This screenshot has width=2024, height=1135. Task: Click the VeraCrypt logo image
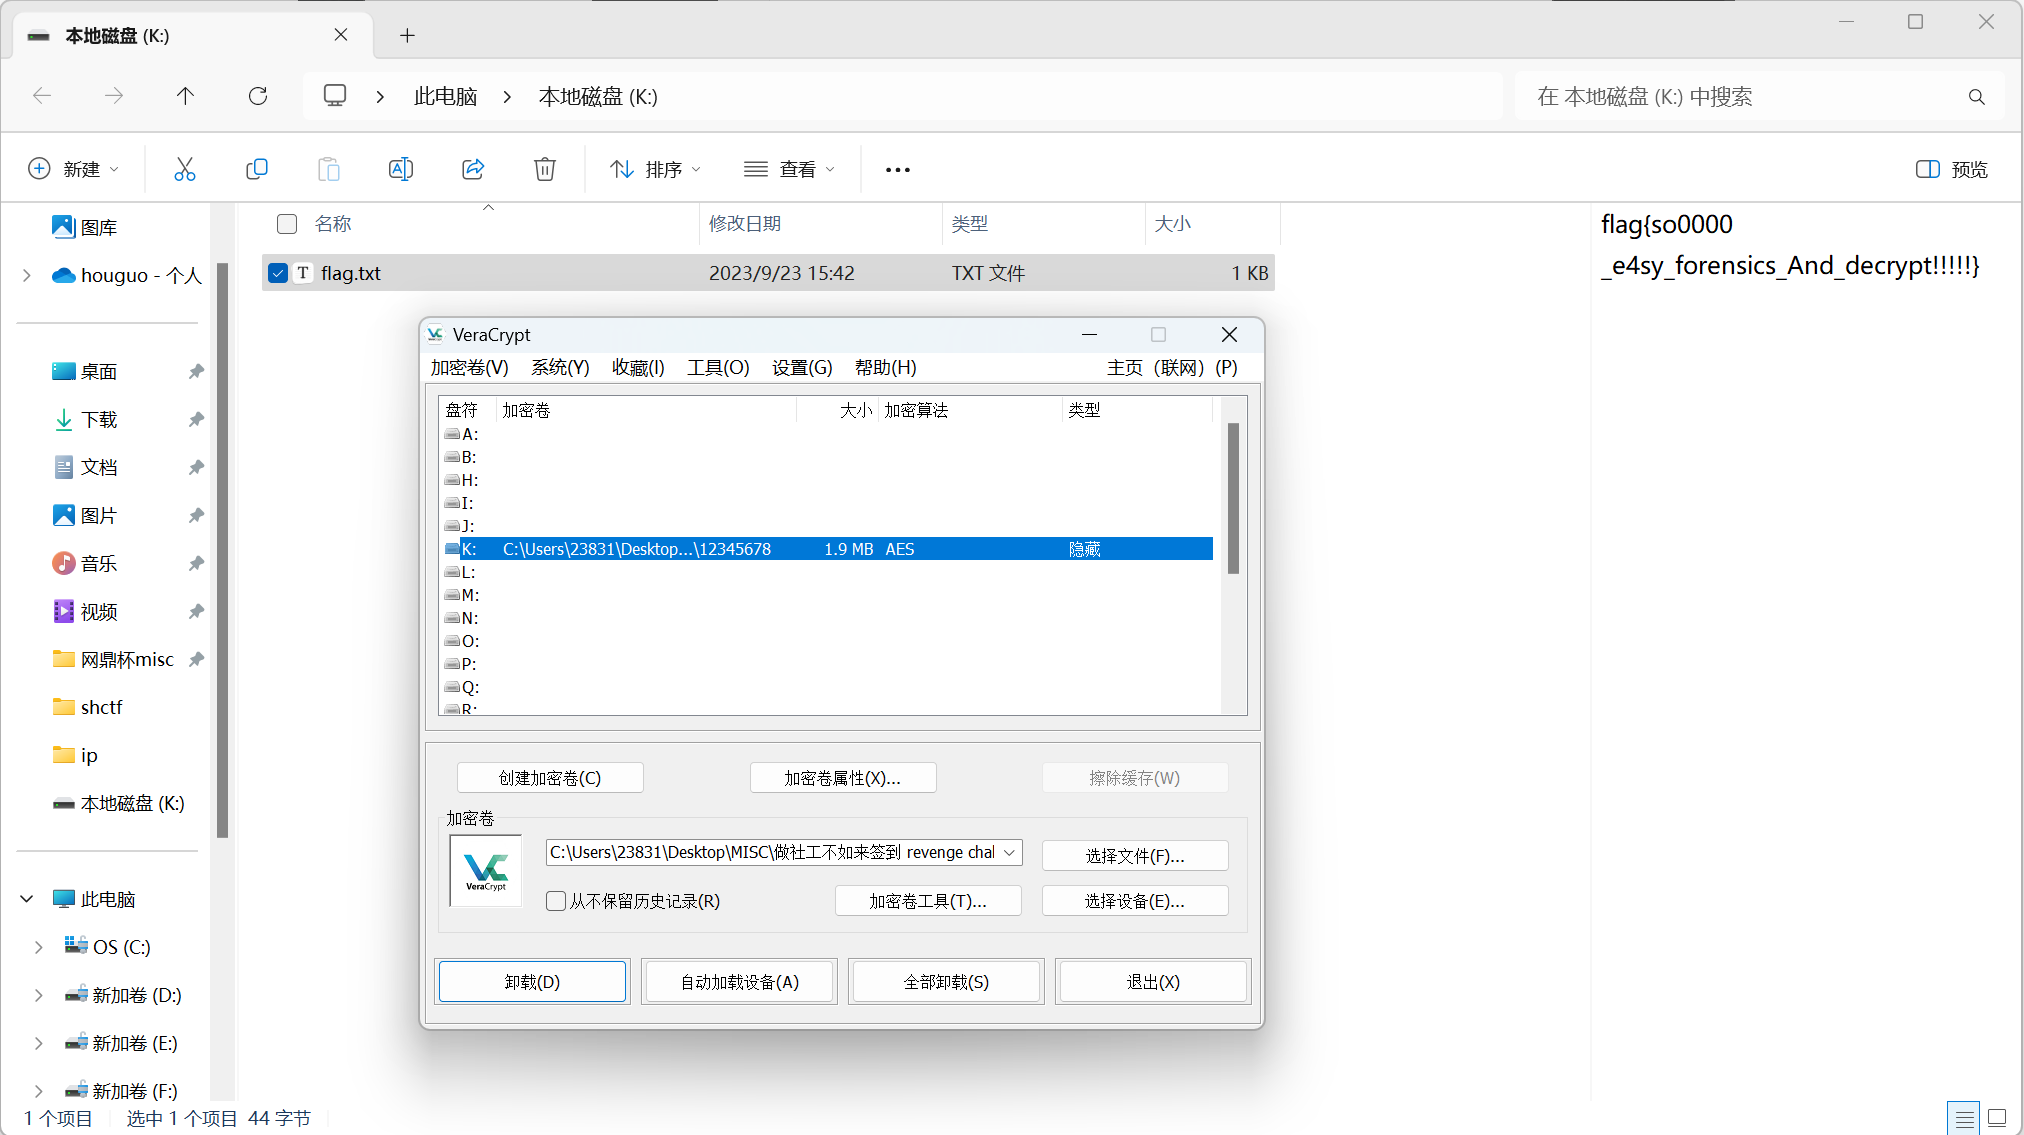[x=486, y=871]
